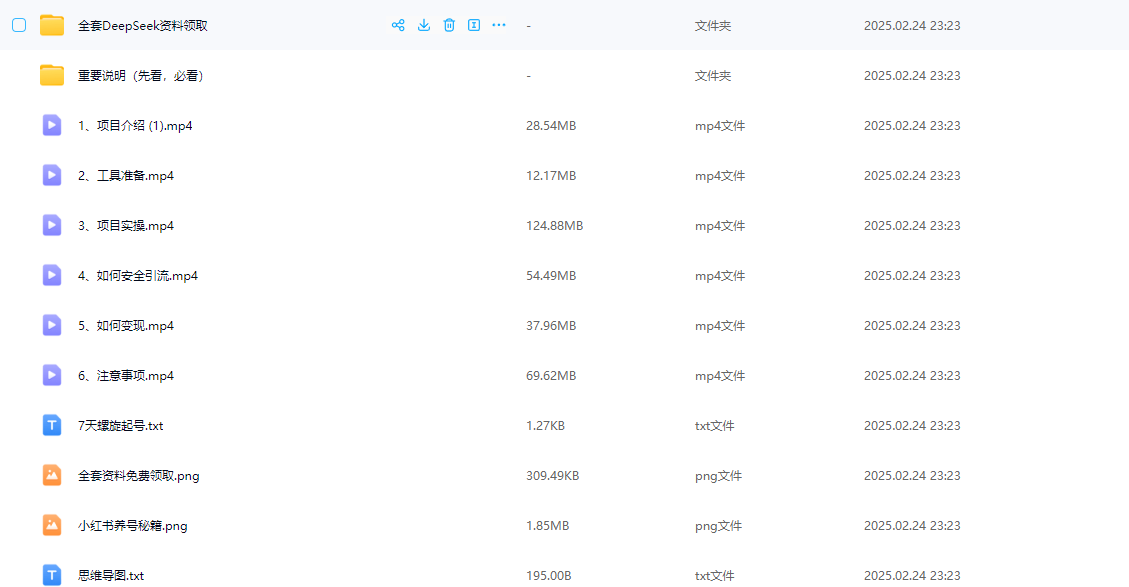The height and width of the screenshot is (587, 1129).
Task: Click the 37.96MB size value
Action: 551,326
